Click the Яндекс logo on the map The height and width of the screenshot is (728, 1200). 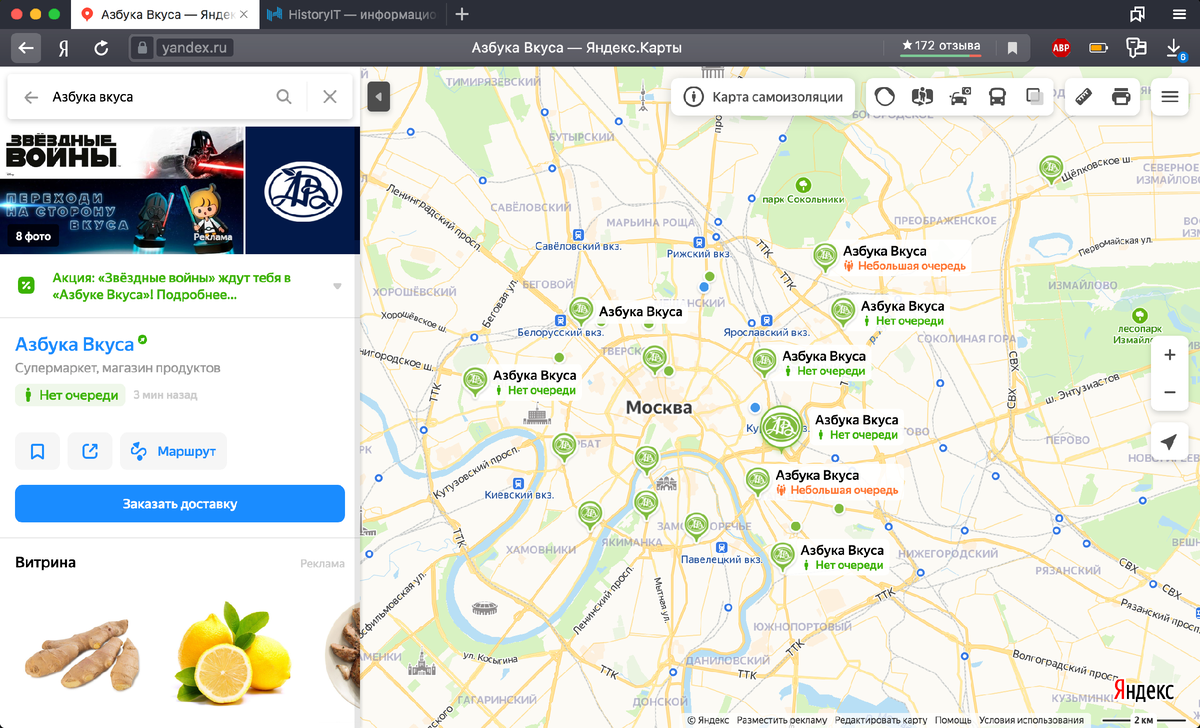click(x=1144, y=691)
